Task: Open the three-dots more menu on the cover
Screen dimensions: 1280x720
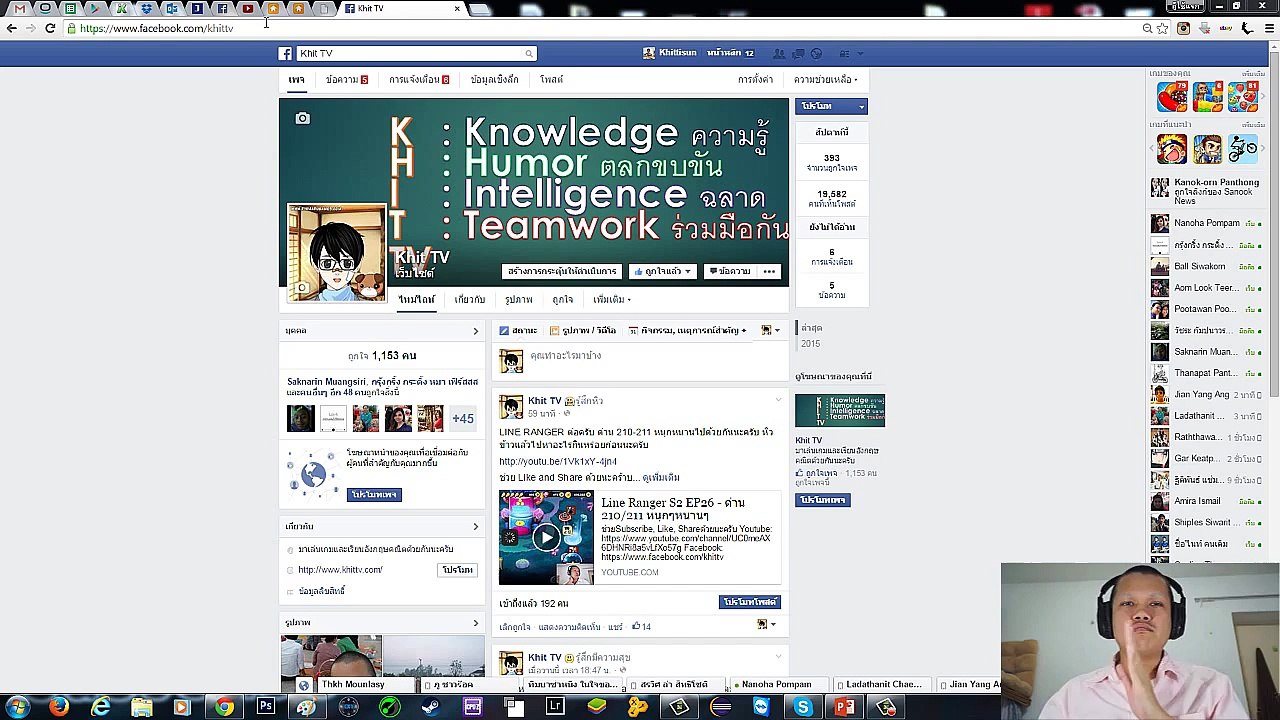Action: tap(769, 271)
